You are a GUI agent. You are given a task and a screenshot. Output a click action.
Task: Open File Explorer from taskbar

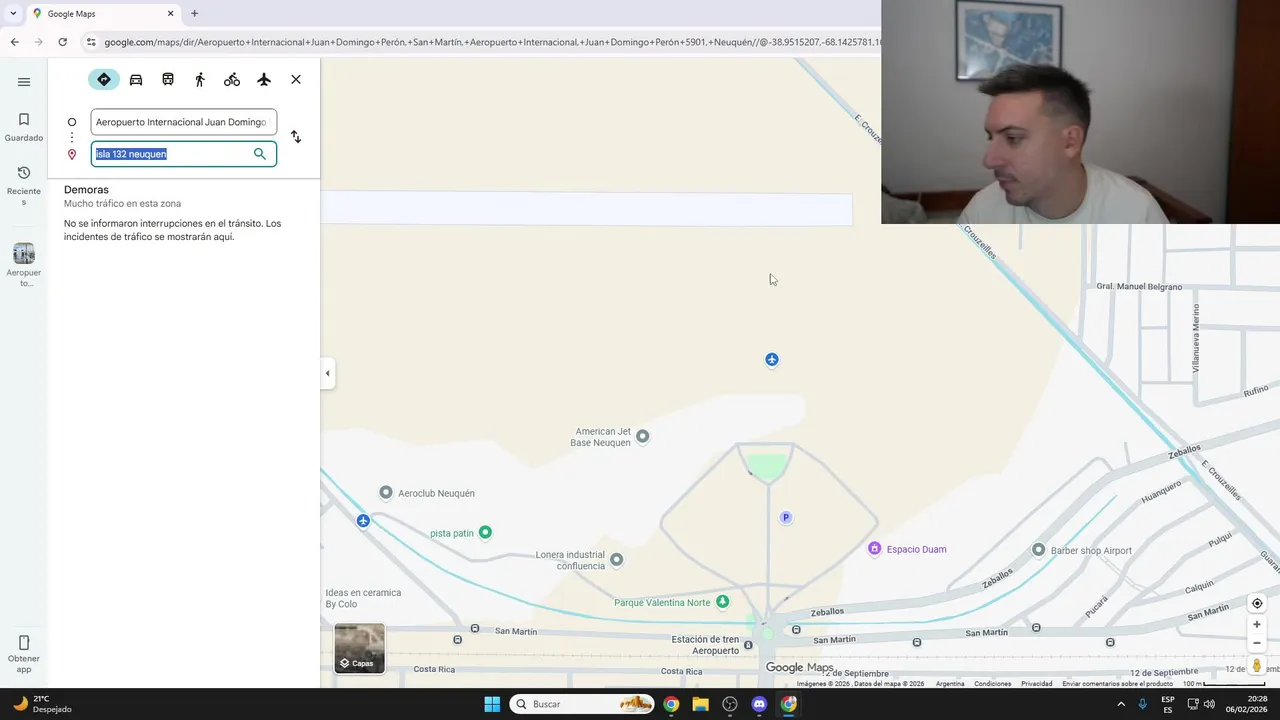click(x=700, y=704)
